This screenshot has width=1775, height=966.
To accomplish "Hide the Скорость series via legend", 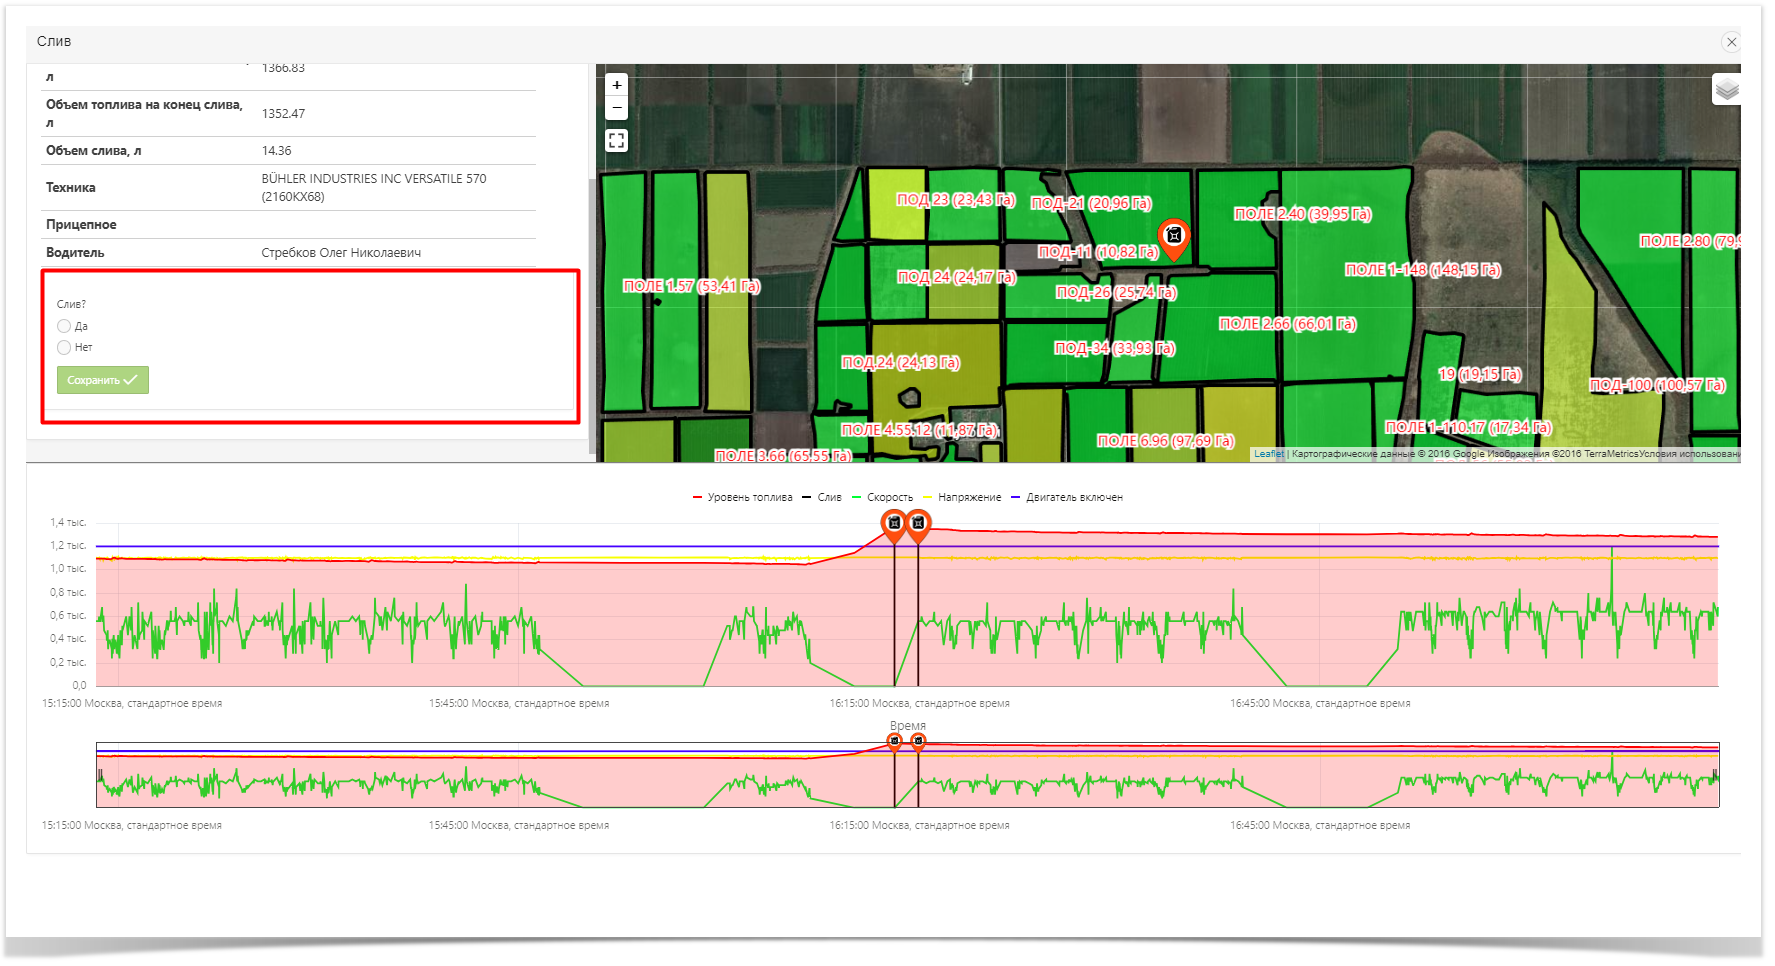I will point(883,497).
